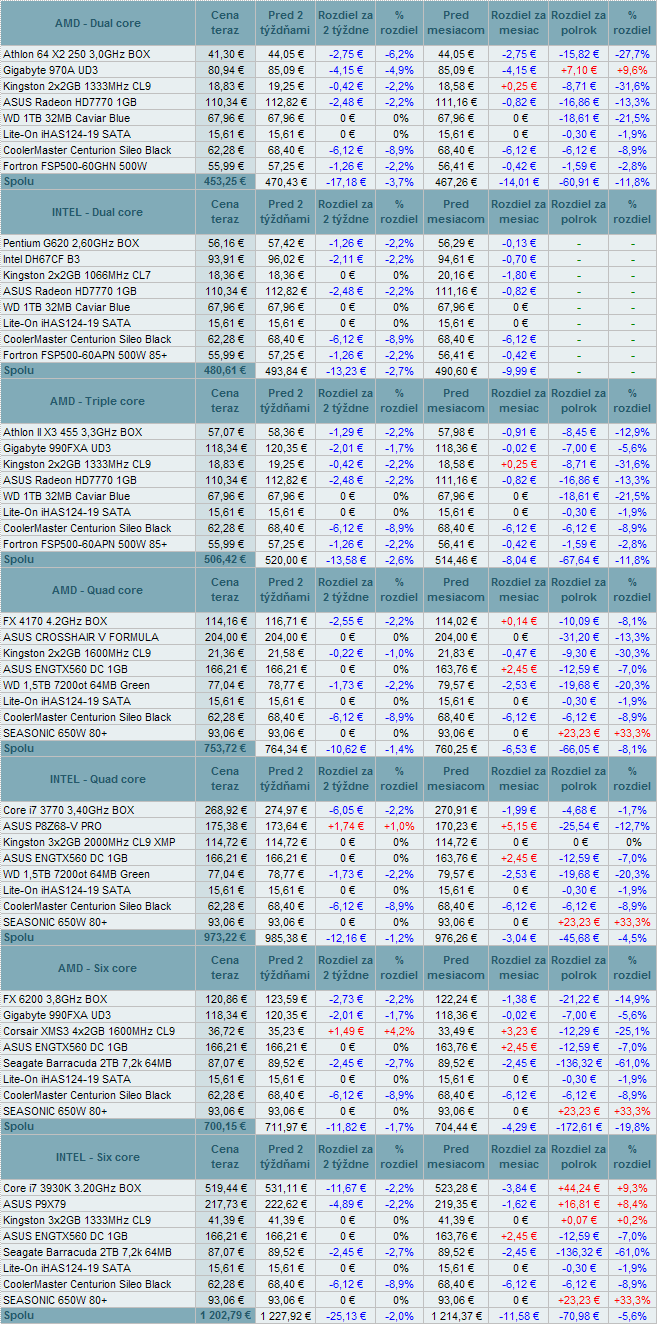This screenshot has width=657, height=1324.
Task: Select the "ASUS CROSSHAIR V FORMULA" component name
Action: coord(81,638)
